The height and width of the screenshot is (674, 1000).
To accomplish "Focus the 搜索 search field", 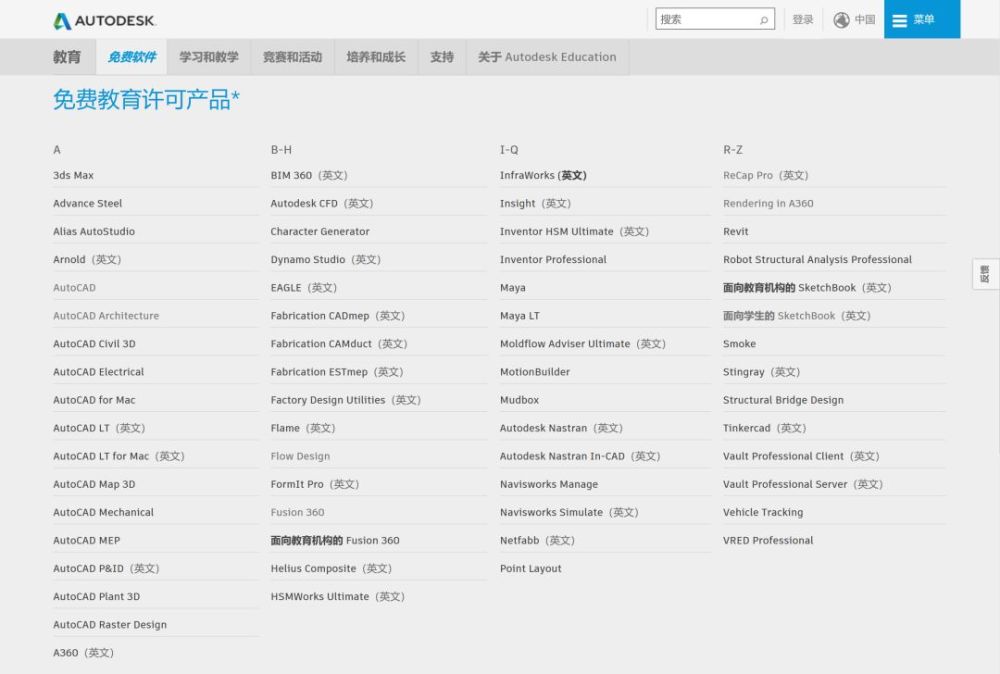I will pos(715,19).
